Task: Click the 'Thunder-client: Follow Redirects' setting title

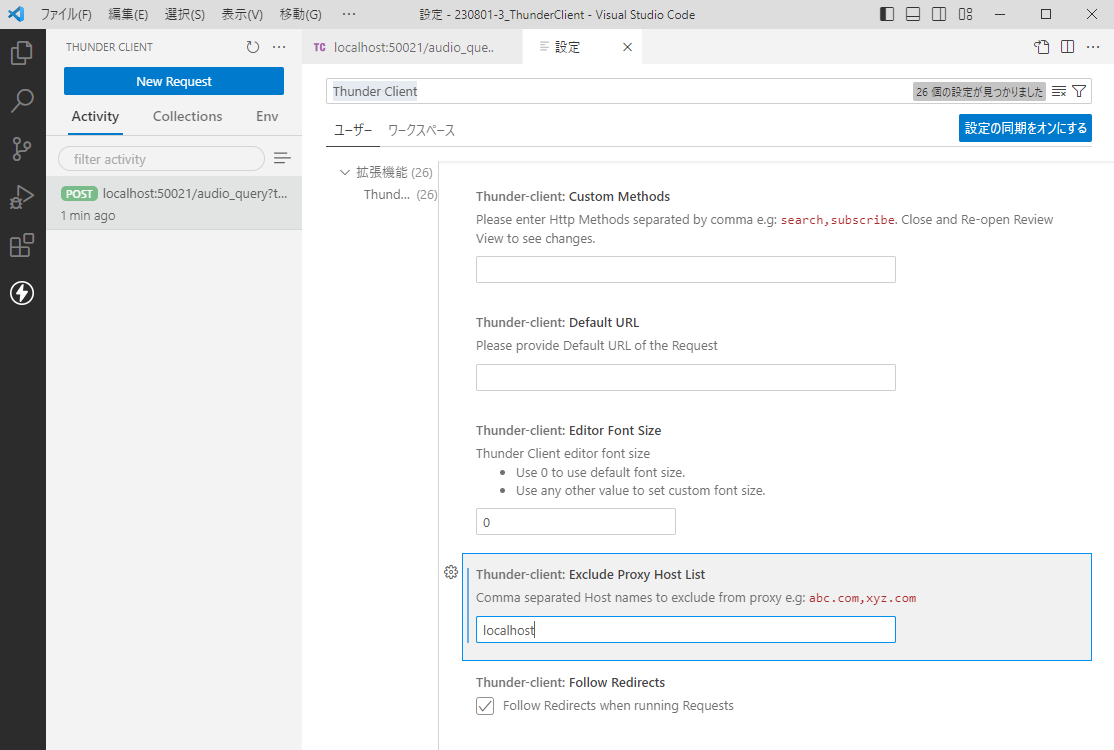Action: coord(570,683)
